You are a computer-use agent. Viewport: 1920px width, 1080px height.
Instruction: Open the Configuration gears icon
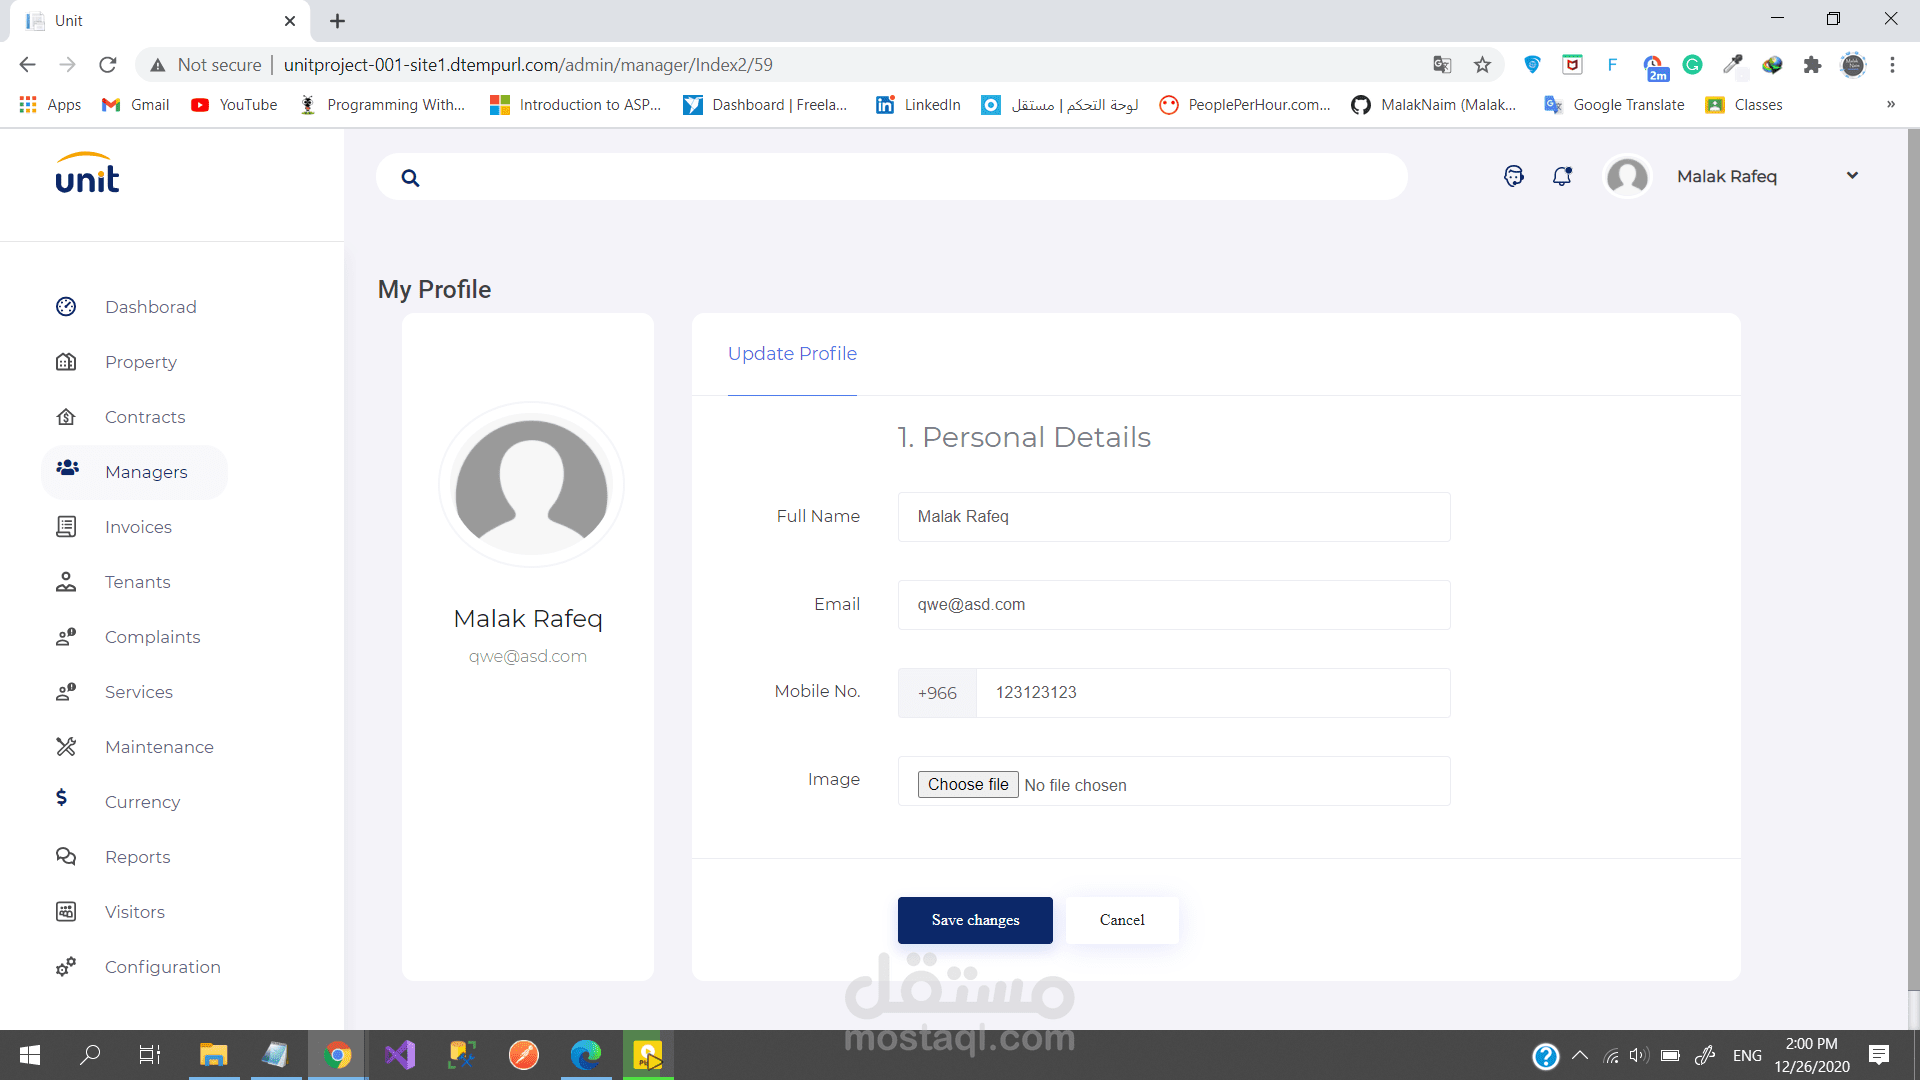click(66, 967)
